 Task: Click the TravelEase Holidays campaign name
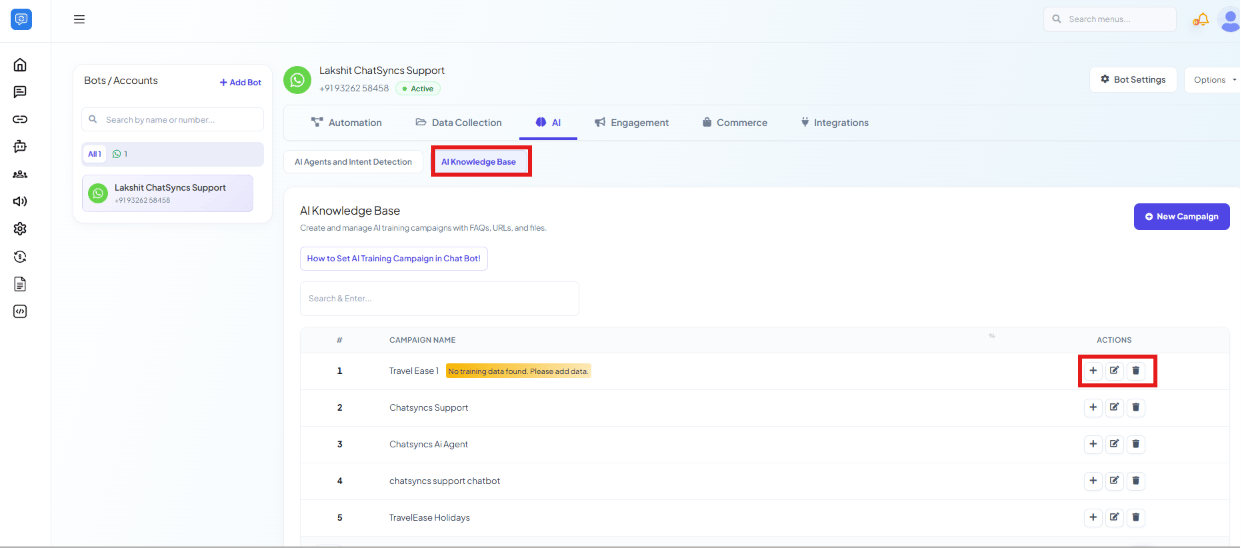tap(430, 518)
